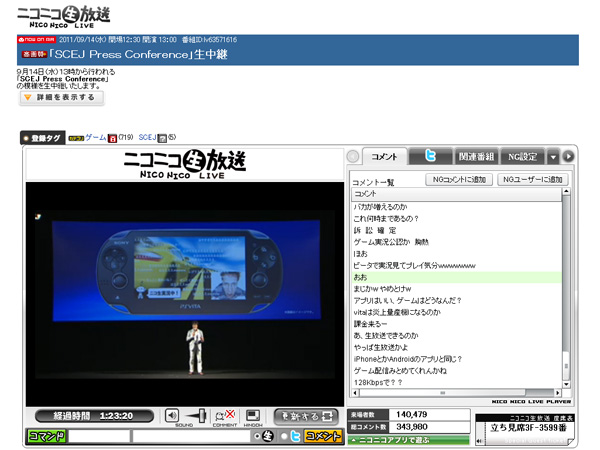The image size is (600, 450).
Task: Toggle comment display with the COMMENT icon
Action: click(x=226, y=414)
